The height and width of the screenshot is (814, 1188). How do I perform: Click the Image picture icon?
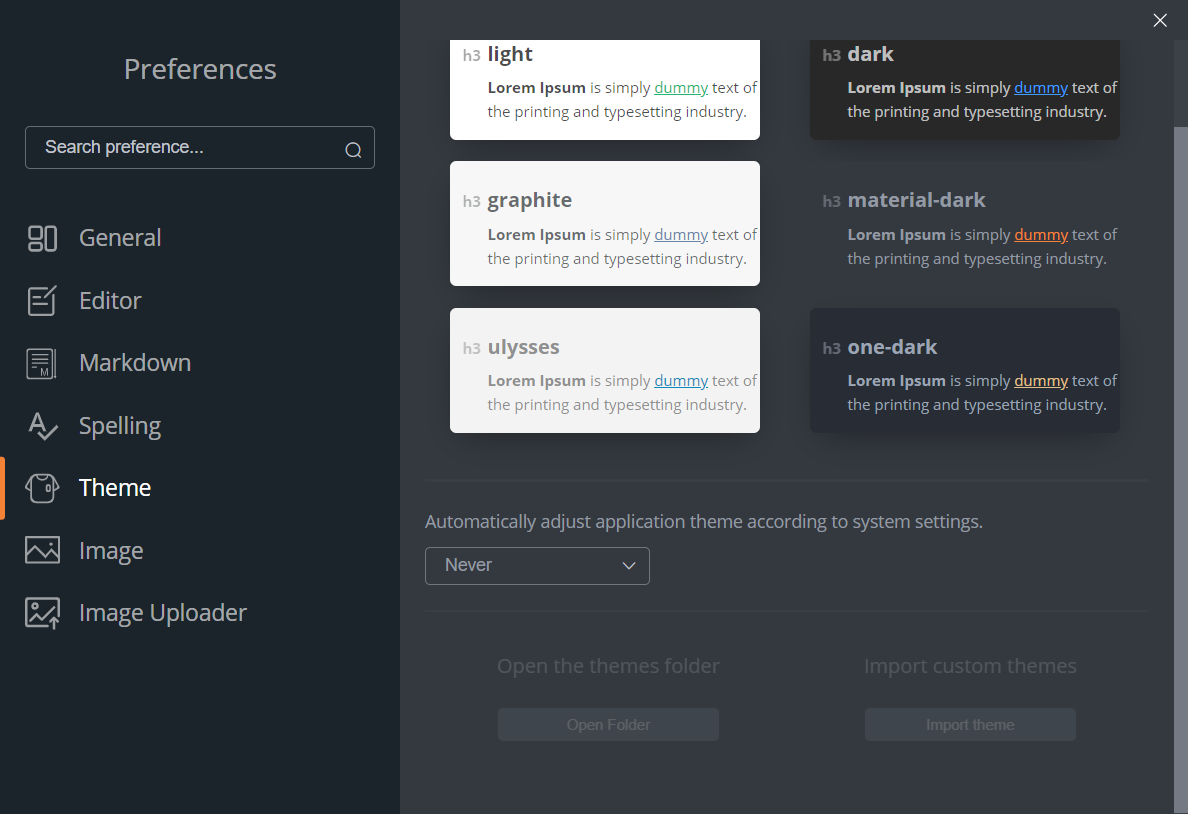tap(42, 550)
